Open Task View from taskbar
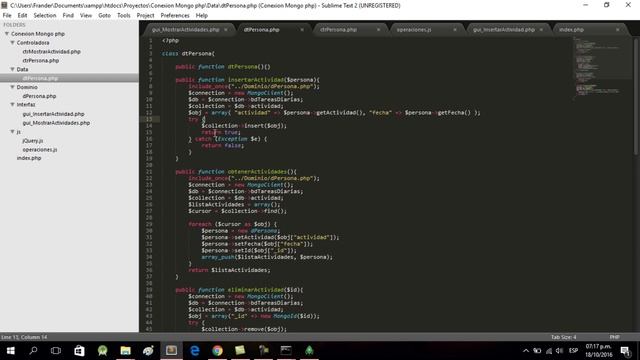Viewport: 640px width, 360px height. coord(56,351)
